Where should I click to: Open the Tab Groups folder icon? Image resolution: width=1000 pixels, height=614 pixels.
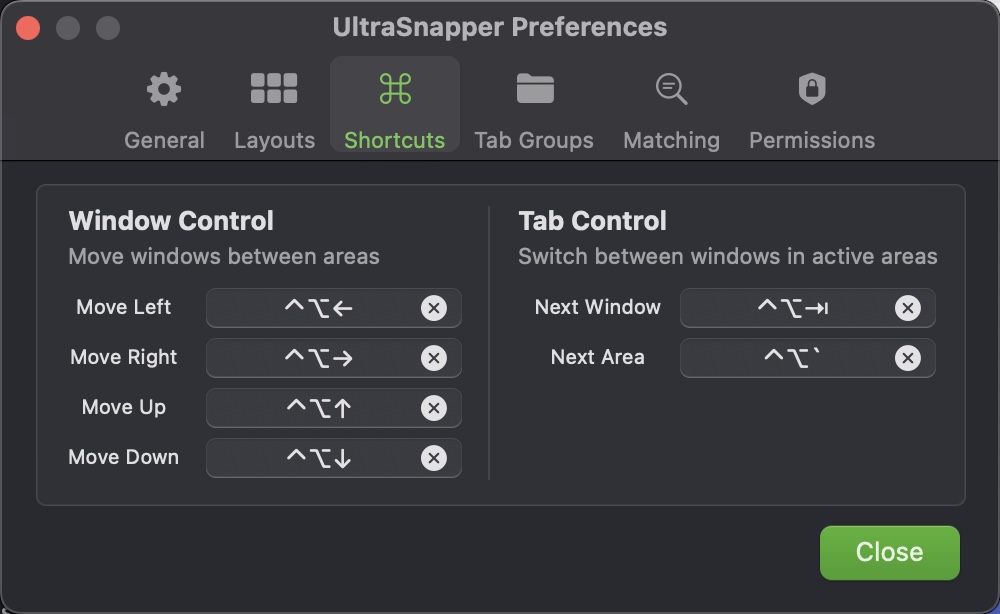(535, 89)
